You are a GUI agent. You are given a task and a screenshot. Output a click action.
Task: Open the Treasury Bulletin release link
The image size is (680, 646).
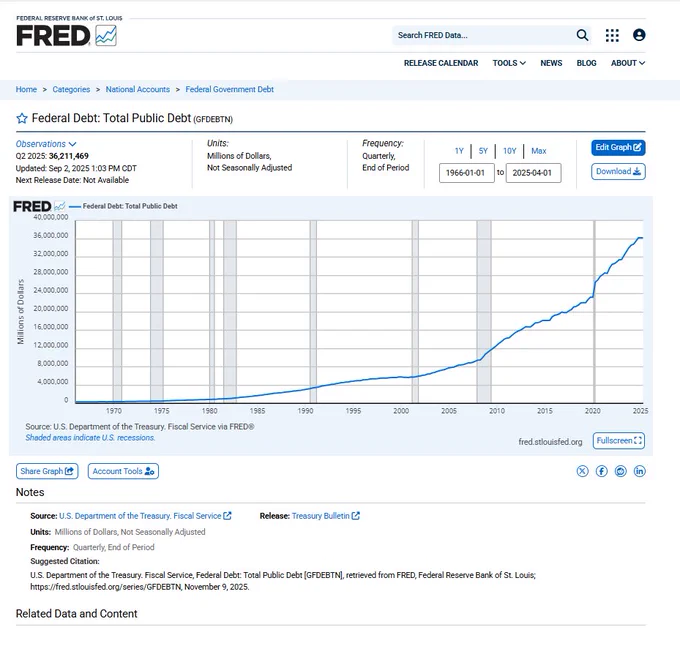pos(325,516)
